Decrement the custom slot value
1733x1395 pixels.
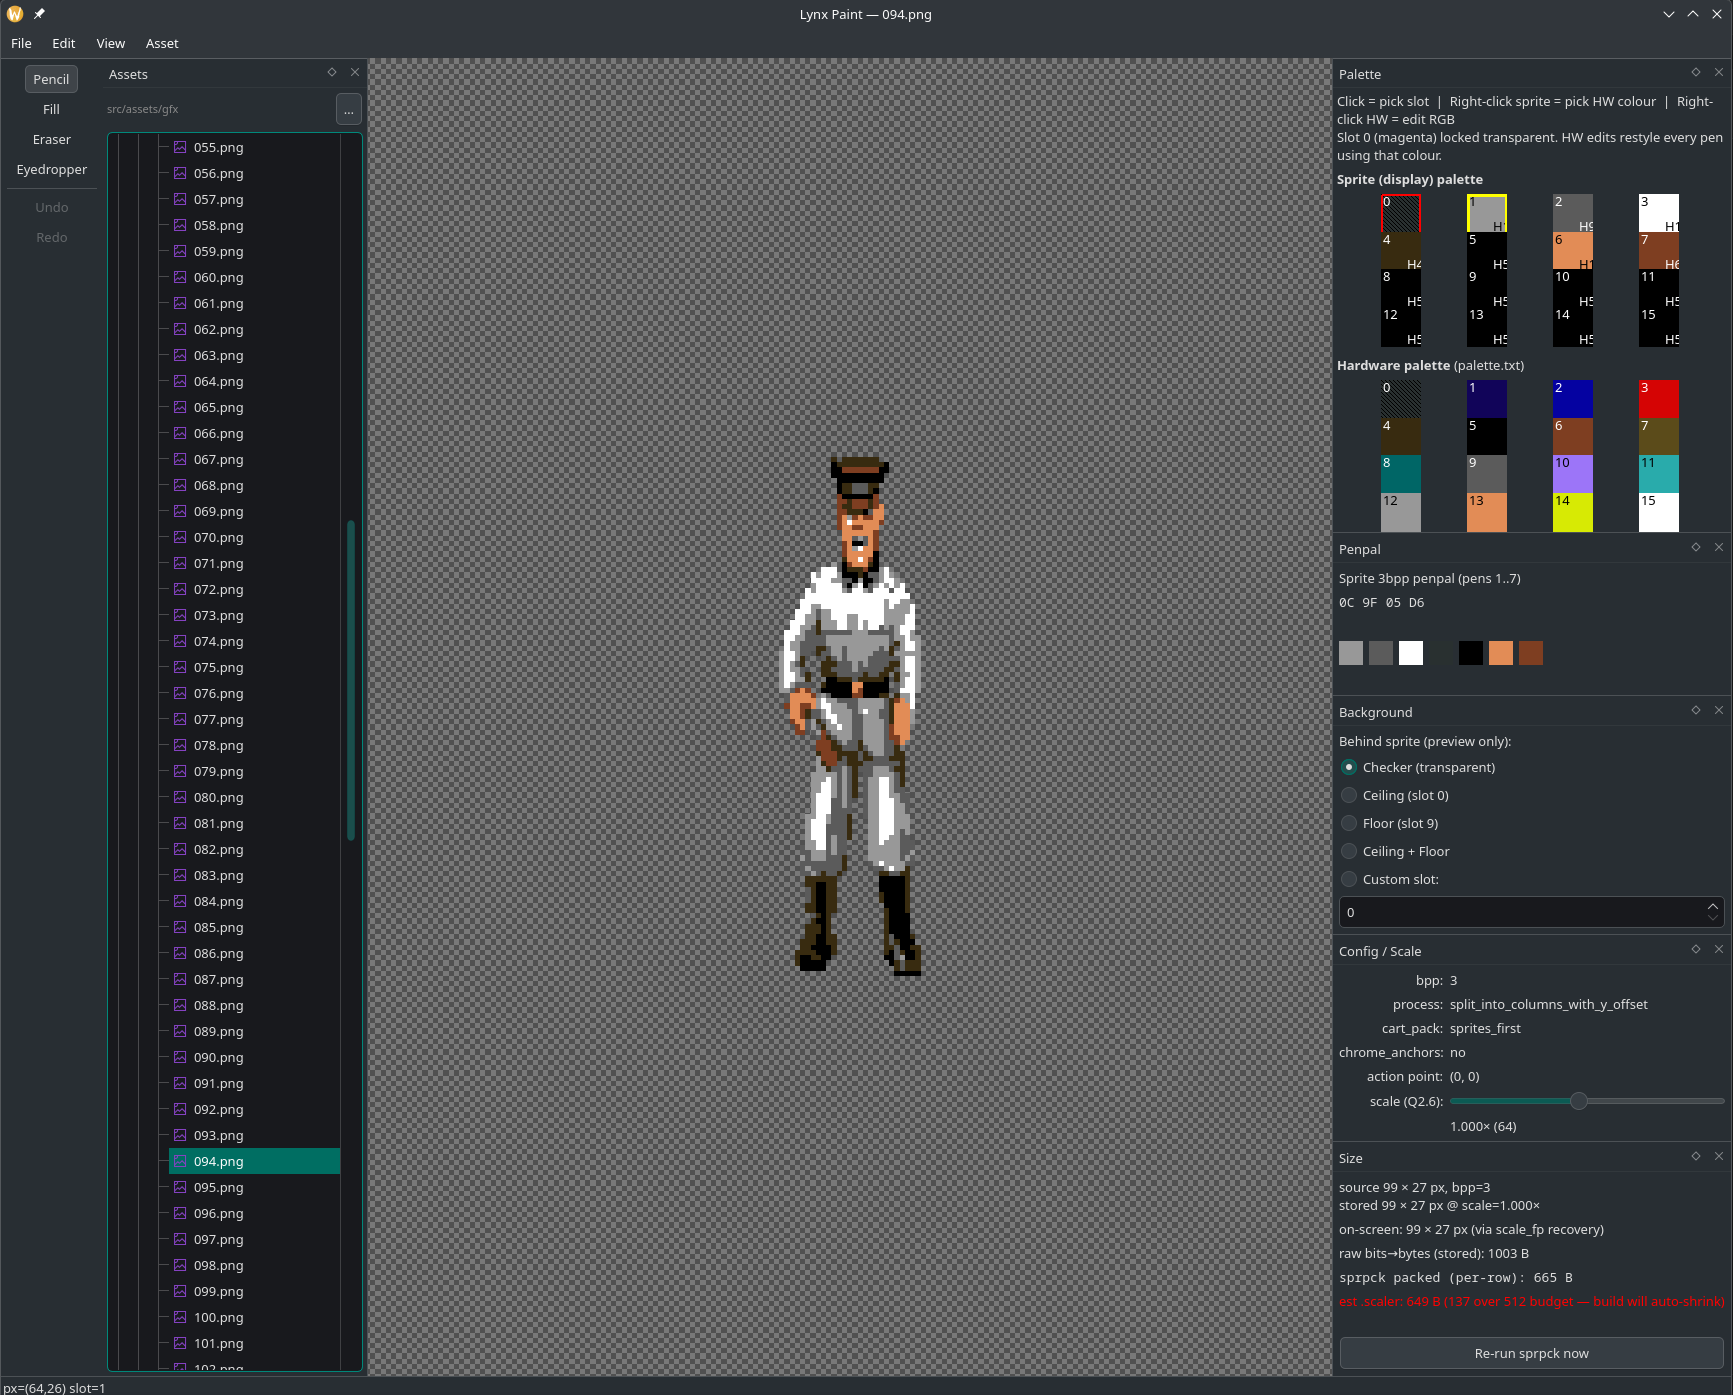[1712, 918]
